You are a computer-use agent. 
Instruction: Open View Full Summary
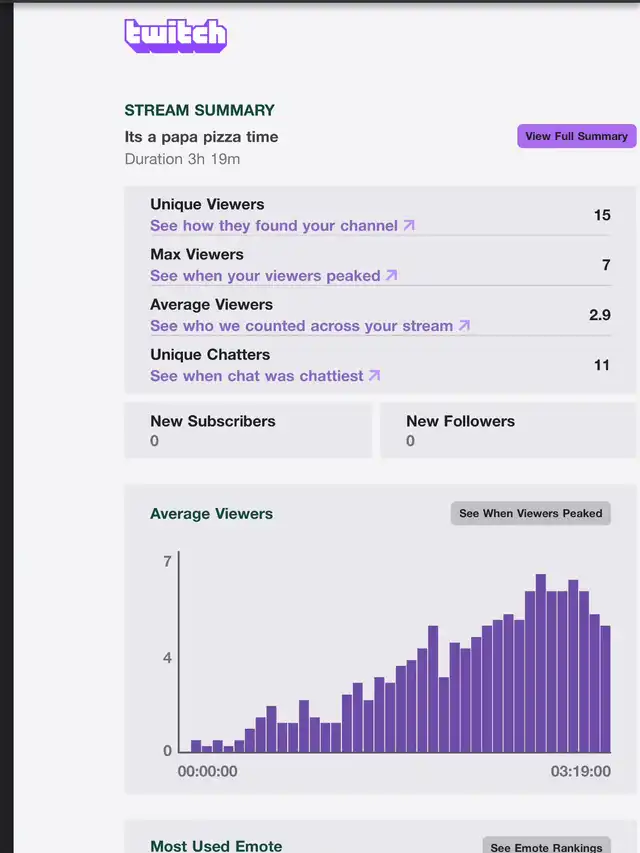(576, 136)
